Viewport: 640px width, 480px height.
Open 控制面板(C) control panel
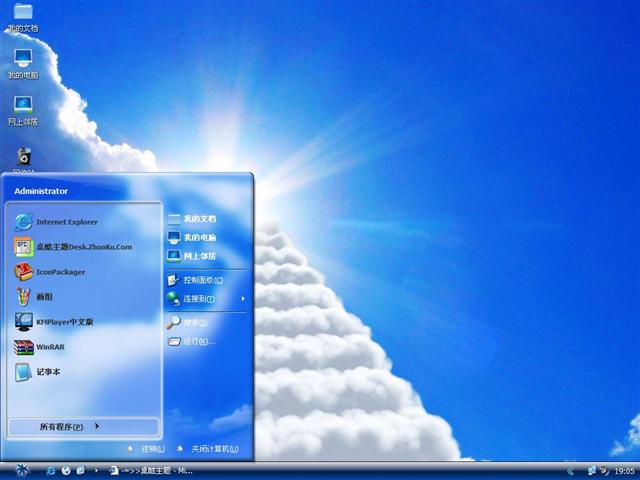coord(195,280)
